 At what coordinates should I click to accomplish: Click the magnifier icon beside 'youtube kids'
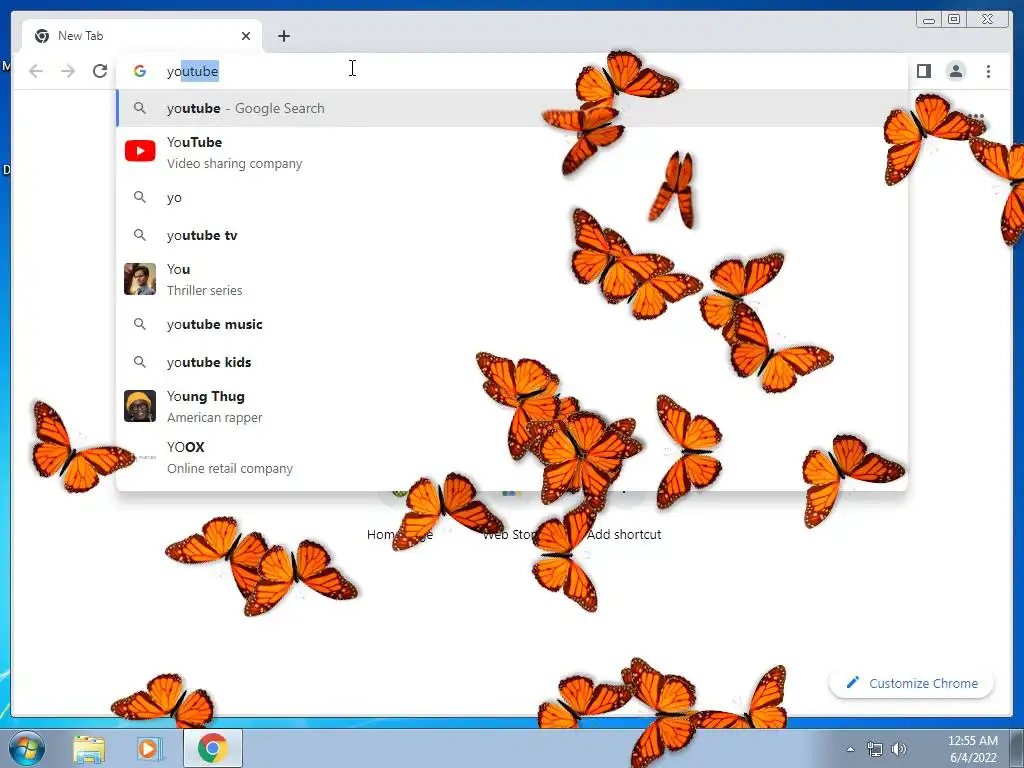140,361
